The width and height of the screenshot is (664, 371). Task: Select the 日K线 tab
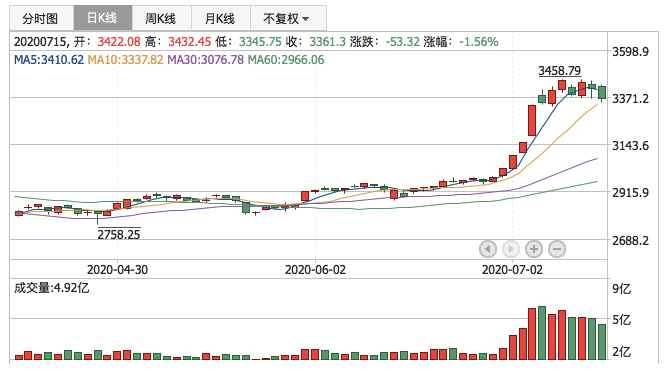103,18
